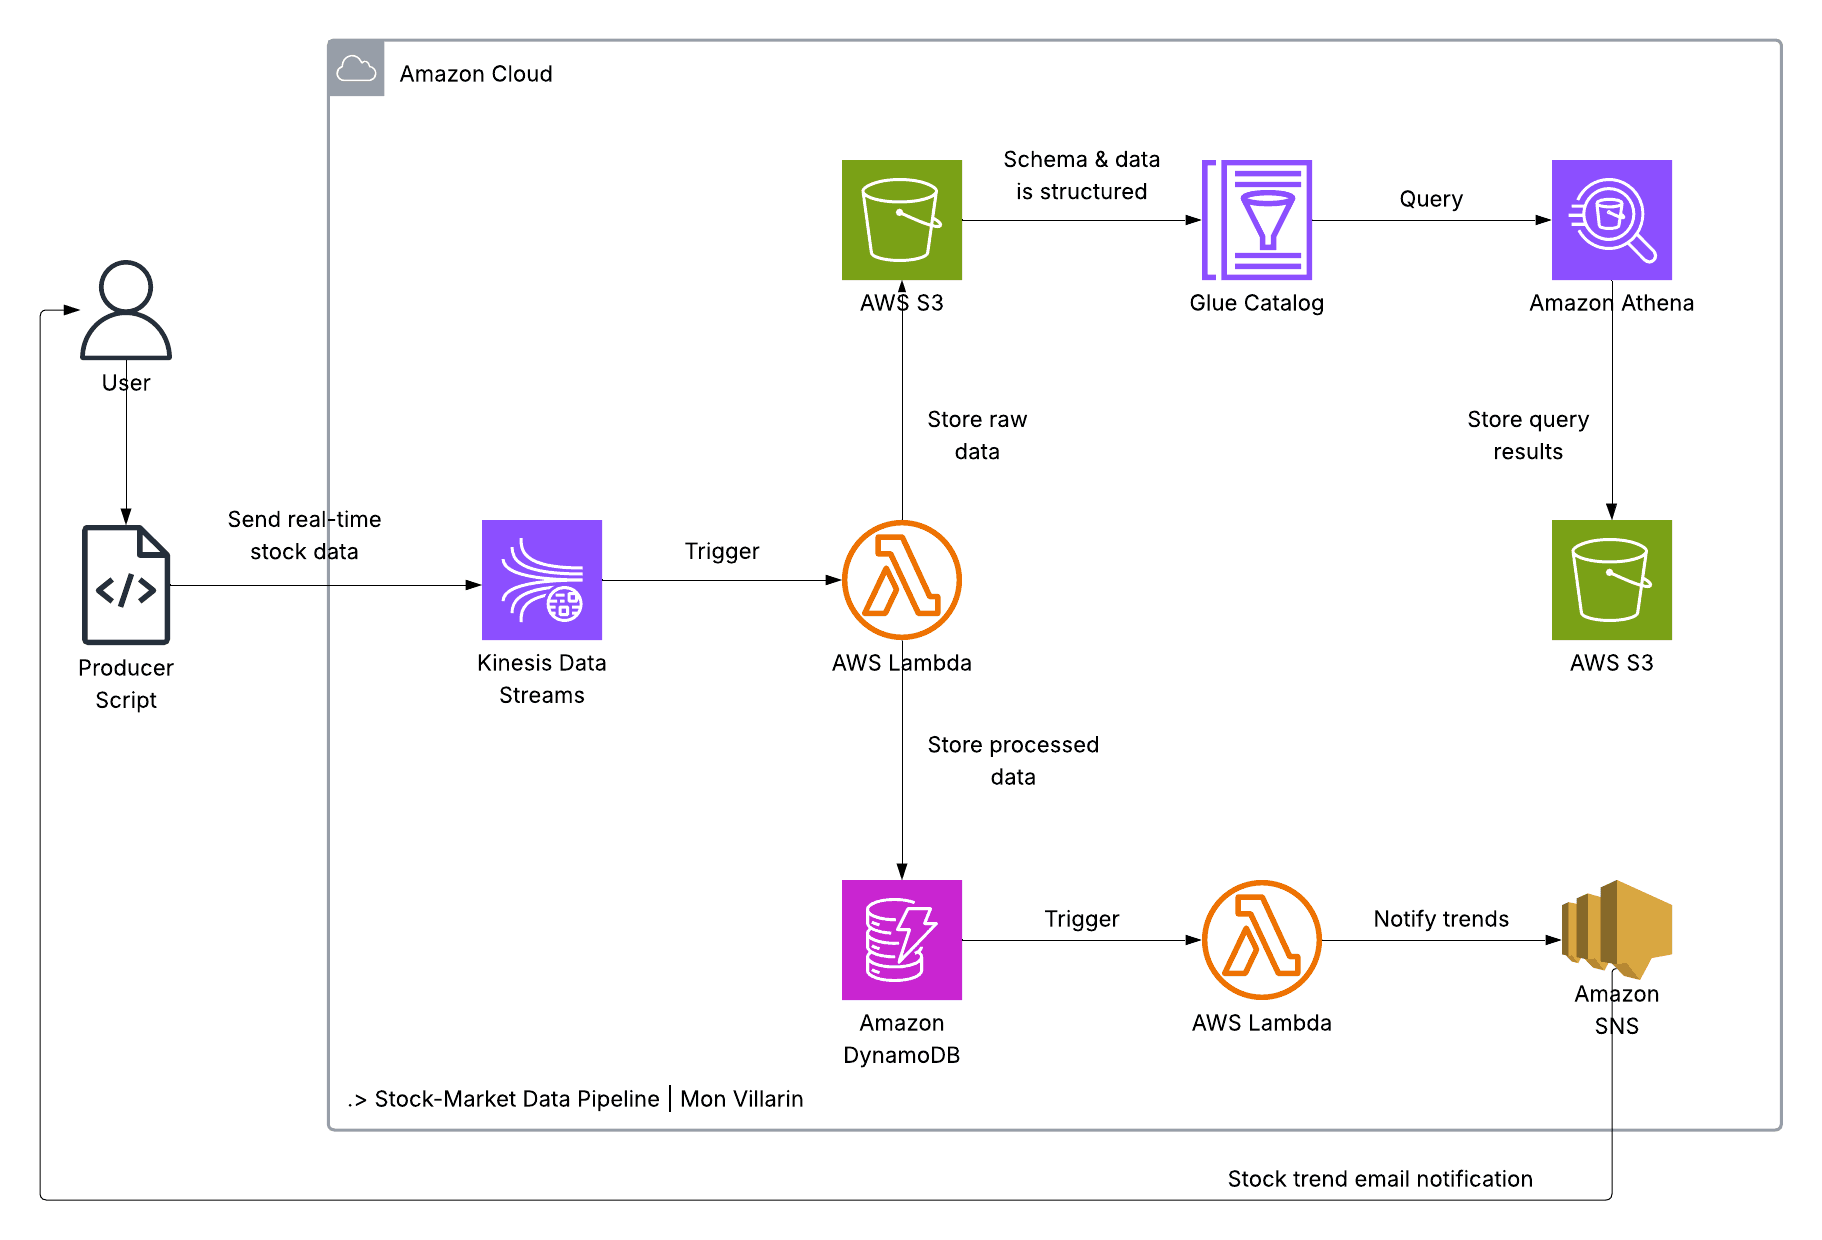The image size is (1822, 1240).
Task: Select the Stock trend email notification label
Action: coord(1379,1178)
